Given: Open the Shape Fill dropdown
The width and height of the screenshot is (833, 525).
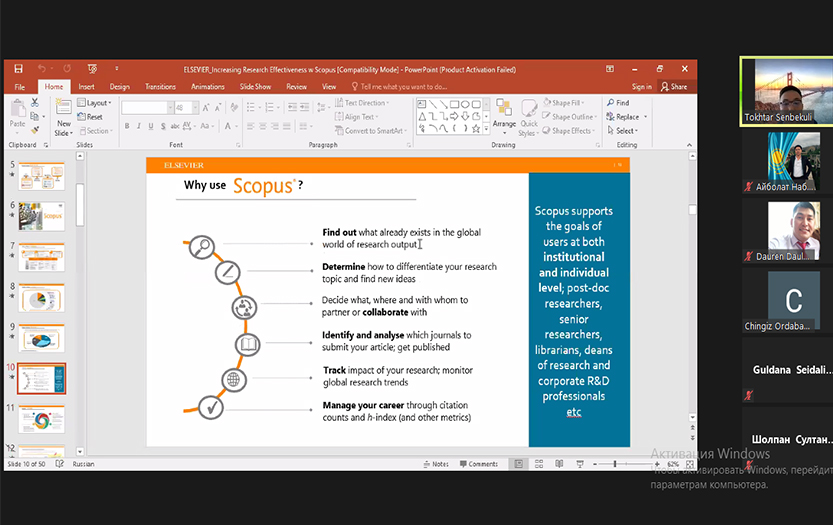Looking at the screenshot, I should click(x=563, y=103).
